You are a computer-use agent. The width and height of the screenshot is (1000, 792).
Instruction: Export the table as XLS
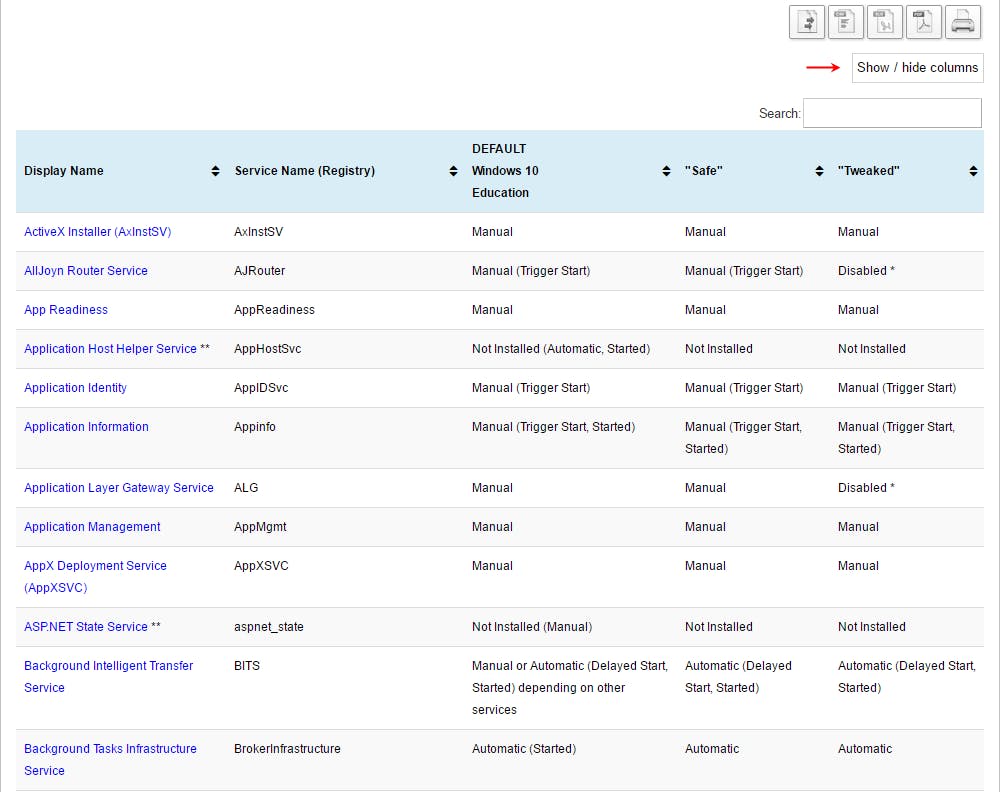pyautogui.click(x=885, y=22)
